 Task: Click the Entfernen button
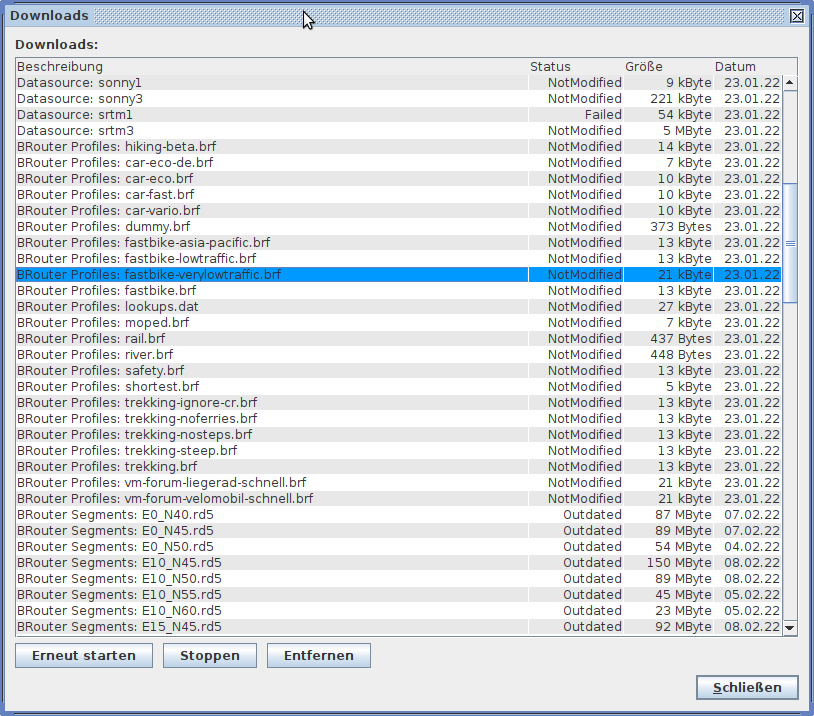[318, 656]
